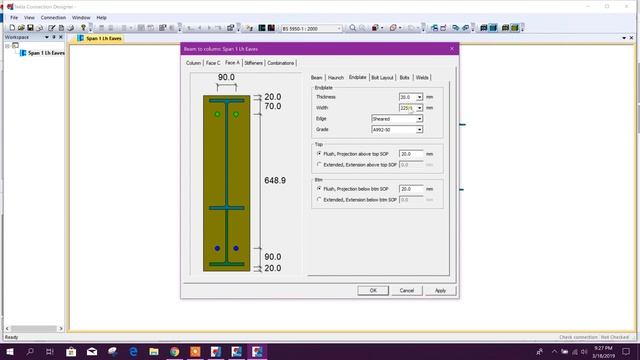
Task: Open Edge browser from taskbar
Action: pyautogui.click(x=133, y=351)
